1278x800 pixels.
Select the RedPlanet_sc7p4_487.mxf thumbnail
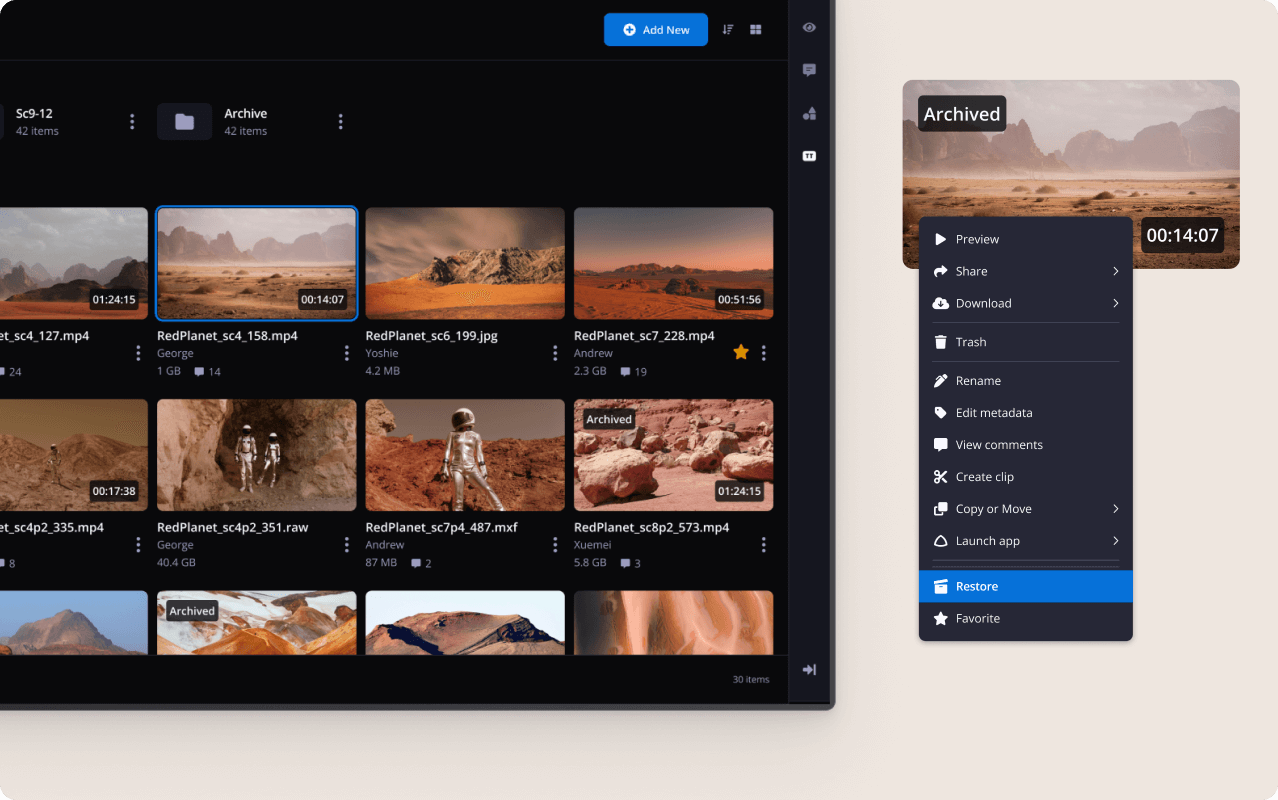coord(465,455)
